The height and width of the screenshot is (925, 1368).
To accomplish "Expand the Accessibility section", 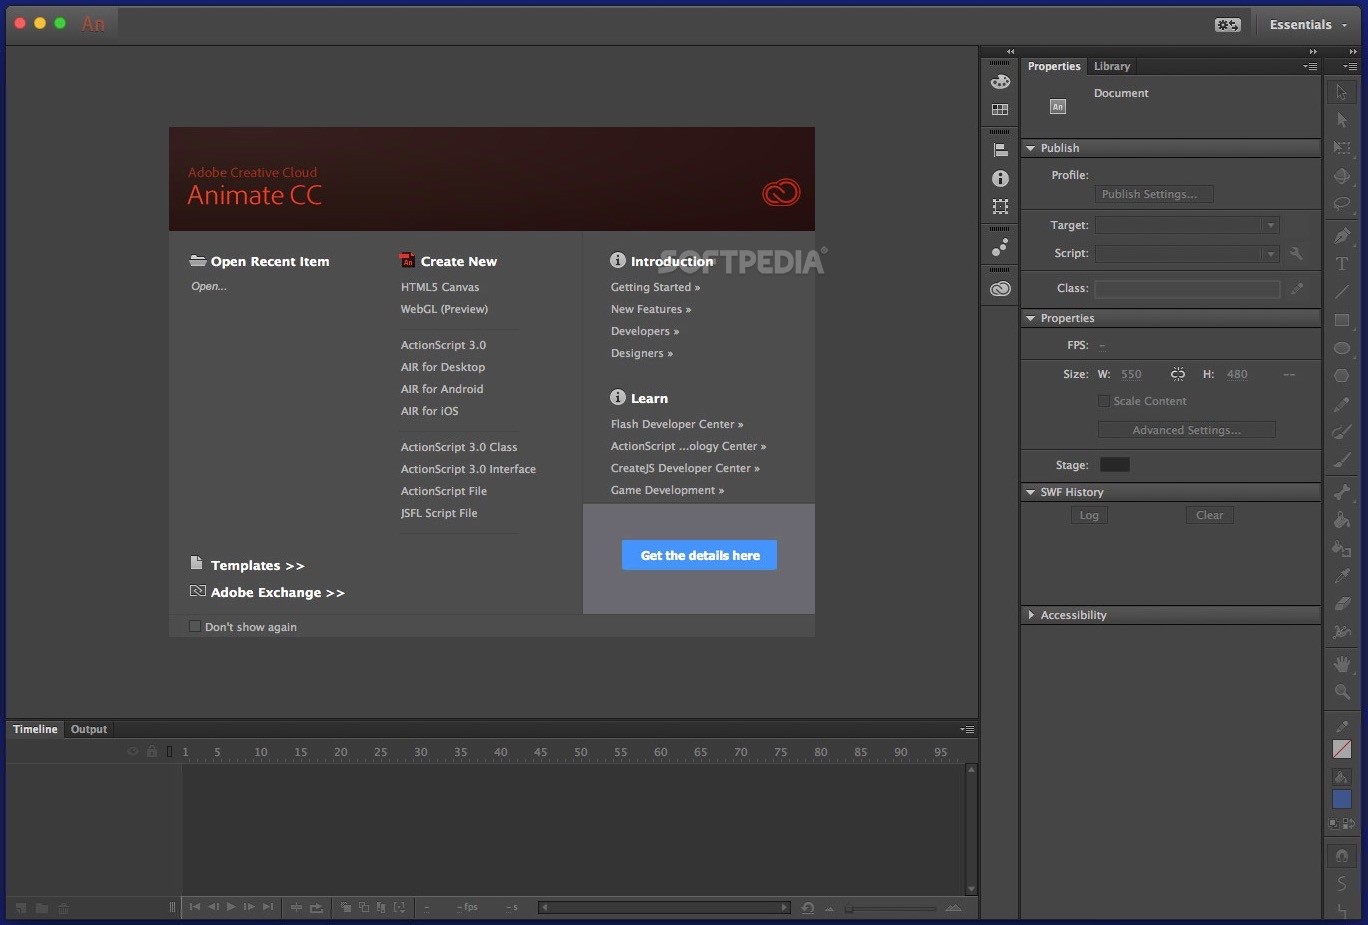I will [x=1031, y=615].
